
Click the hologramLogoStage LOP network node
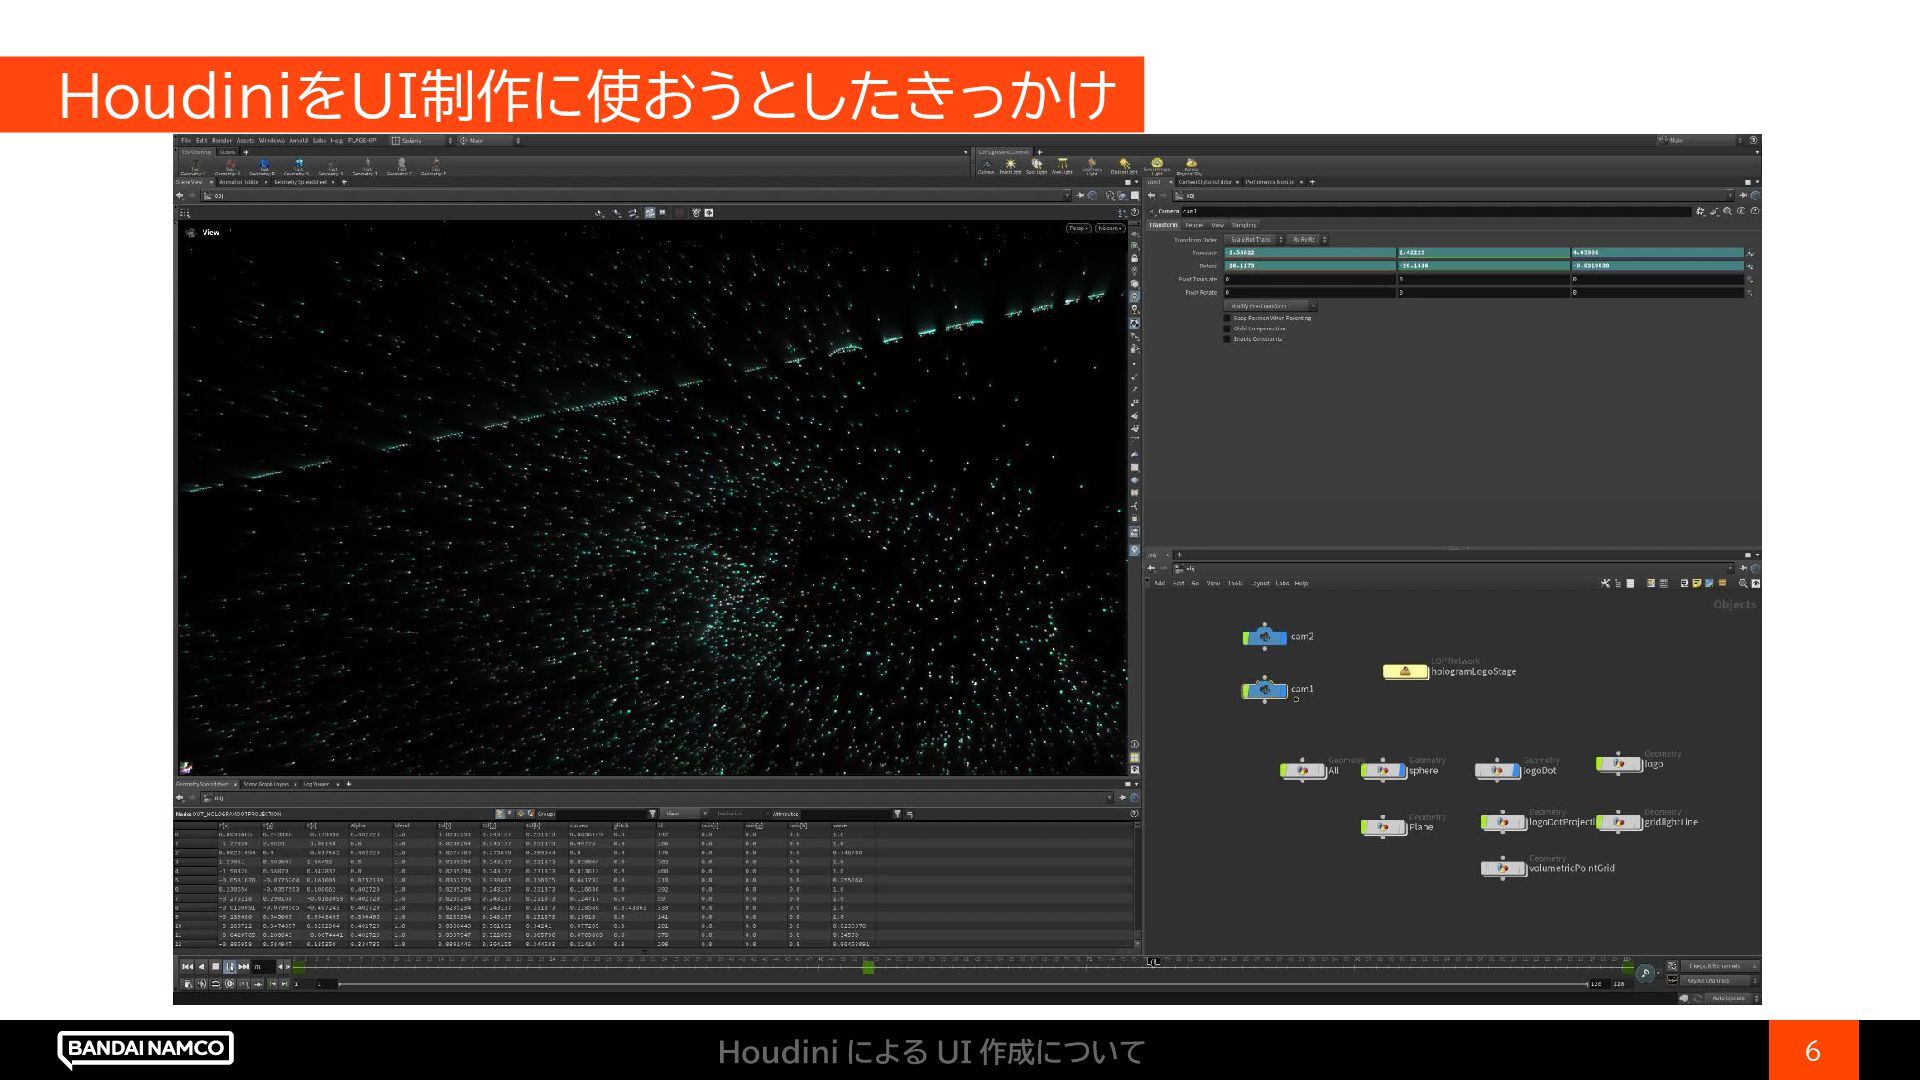[1405, 672]
